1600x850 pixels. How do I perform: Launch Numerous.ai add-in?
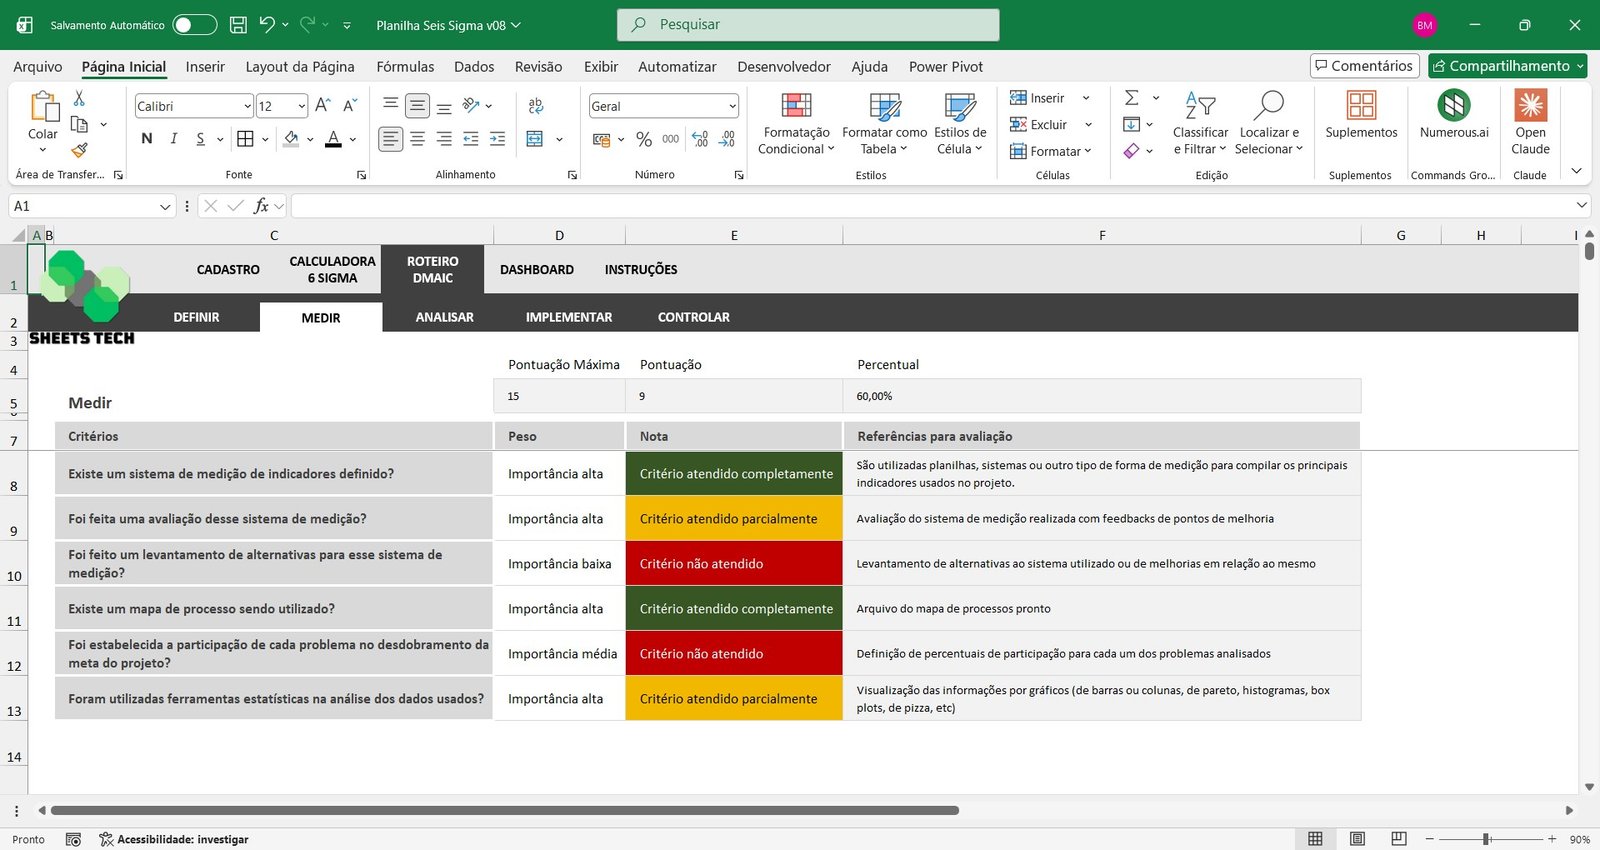pos(1454,115)
